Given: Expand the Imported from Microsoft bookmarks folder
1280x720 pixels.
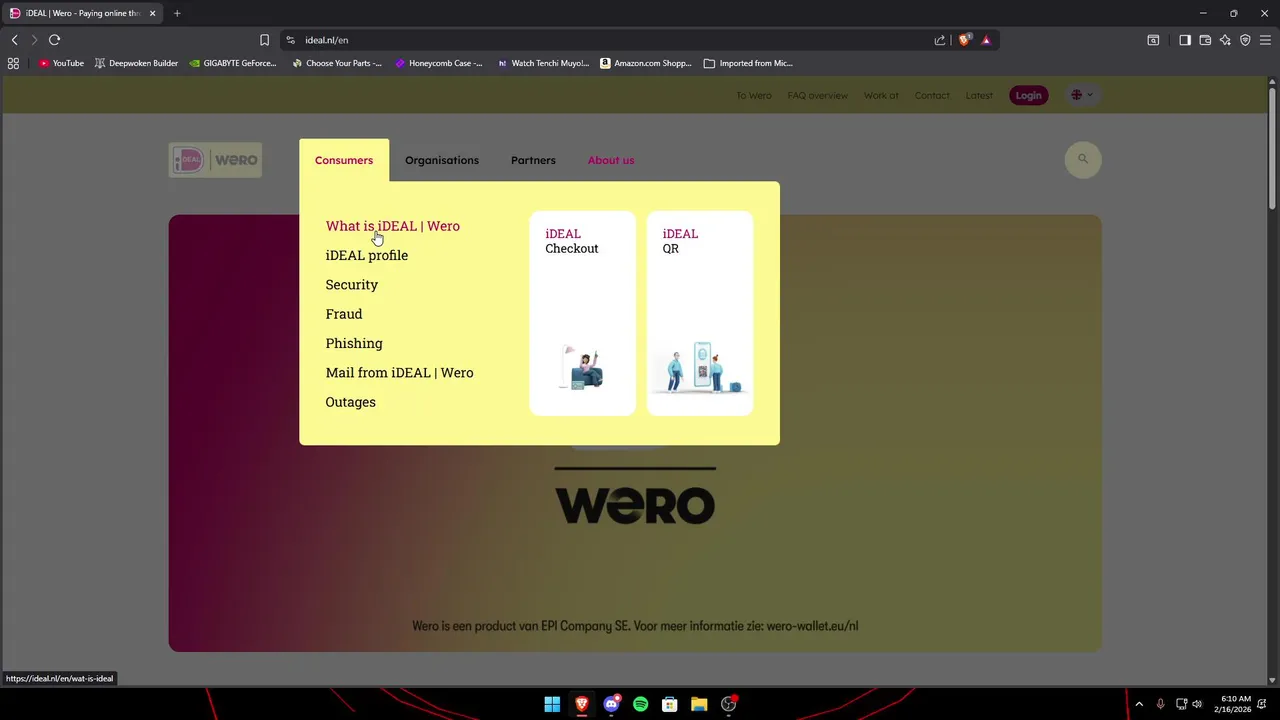Looking at the screenshot, I should tap(748, 63).
